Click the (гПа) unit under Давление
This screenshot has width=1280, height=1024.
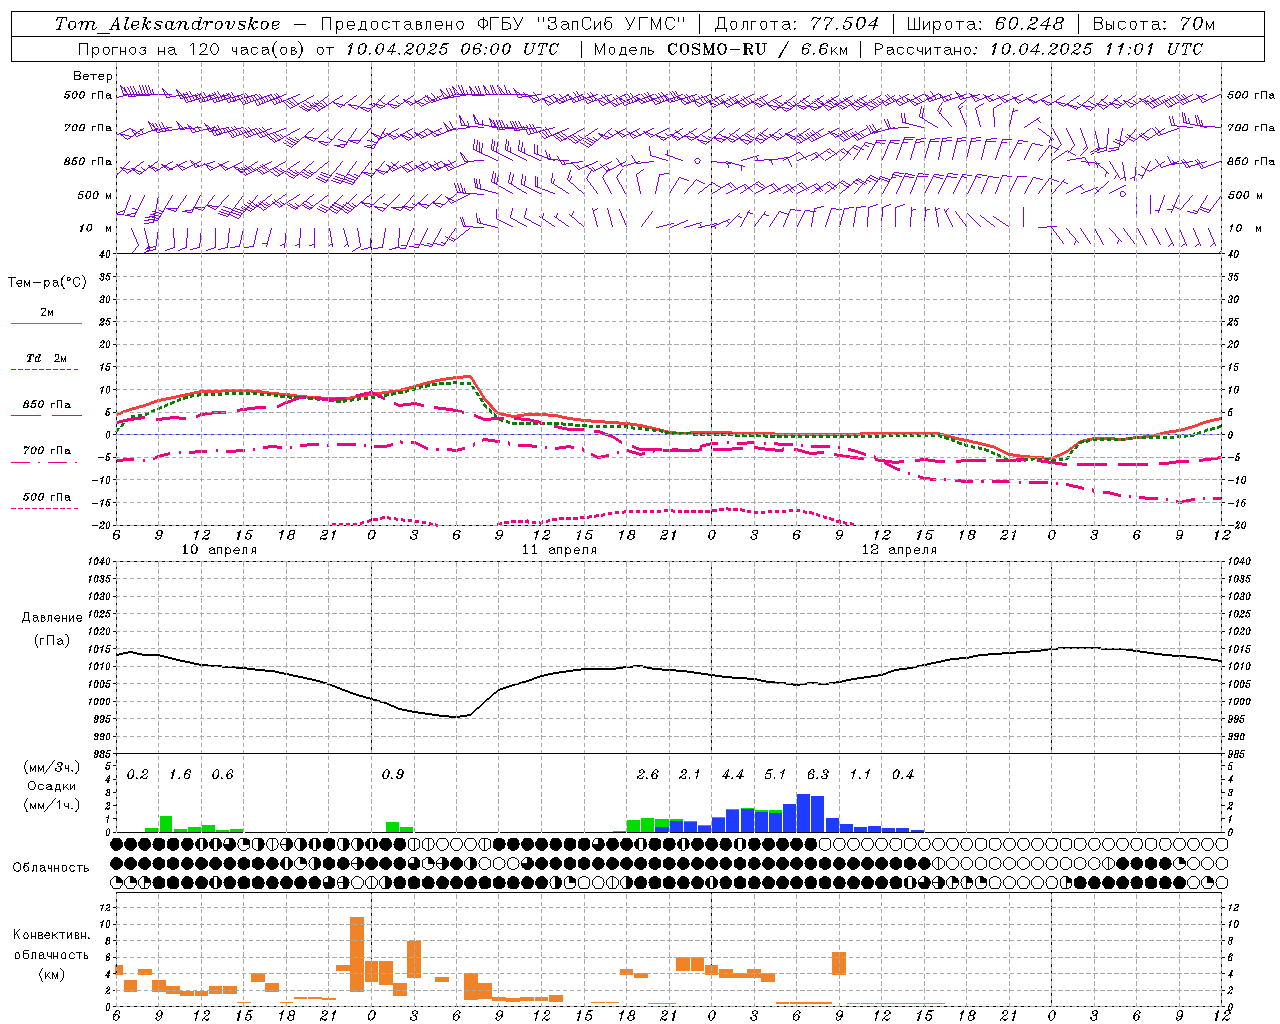[52, 641]
